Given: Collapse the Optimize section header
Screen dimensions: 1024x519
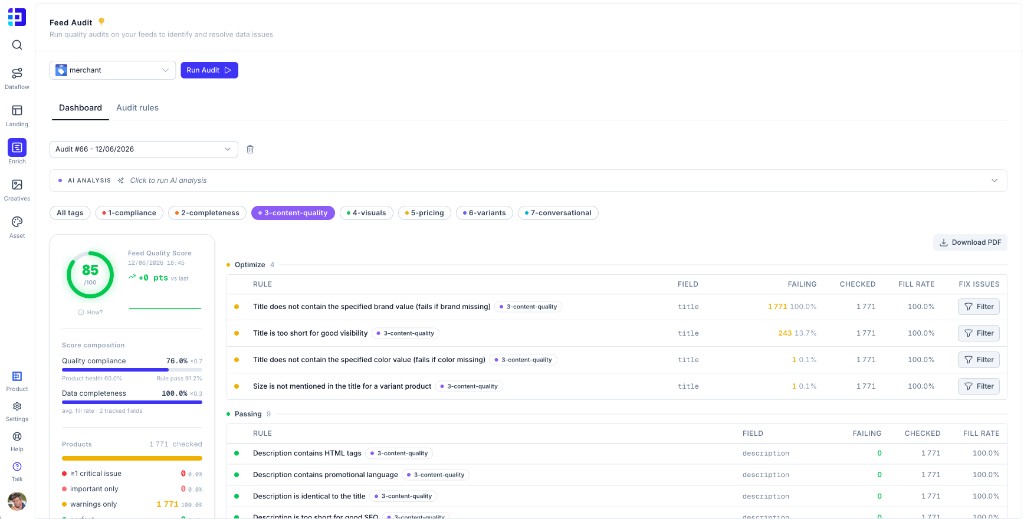Looking at the screenshot, I should (x=250, y=264).
